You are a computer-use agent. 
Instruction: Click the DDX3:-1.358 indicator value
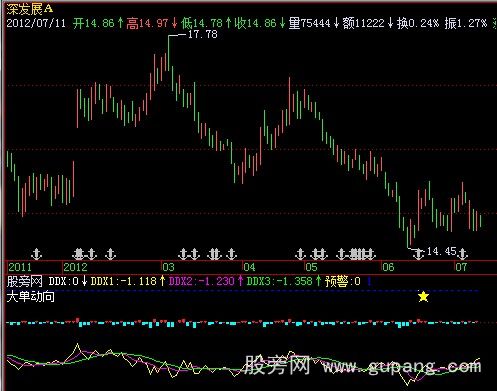coord(280,281)
